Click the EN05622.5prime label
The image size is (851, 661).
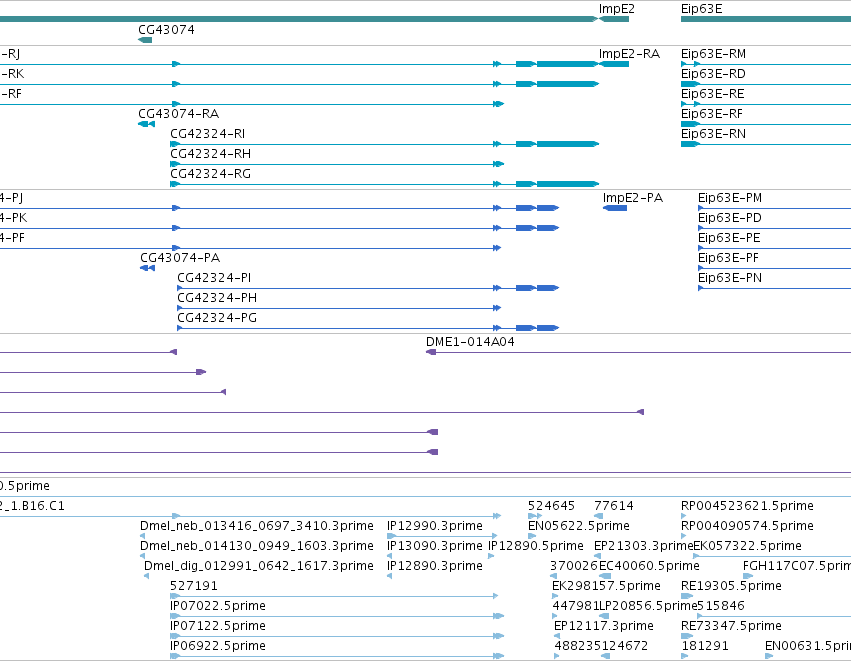579,526
